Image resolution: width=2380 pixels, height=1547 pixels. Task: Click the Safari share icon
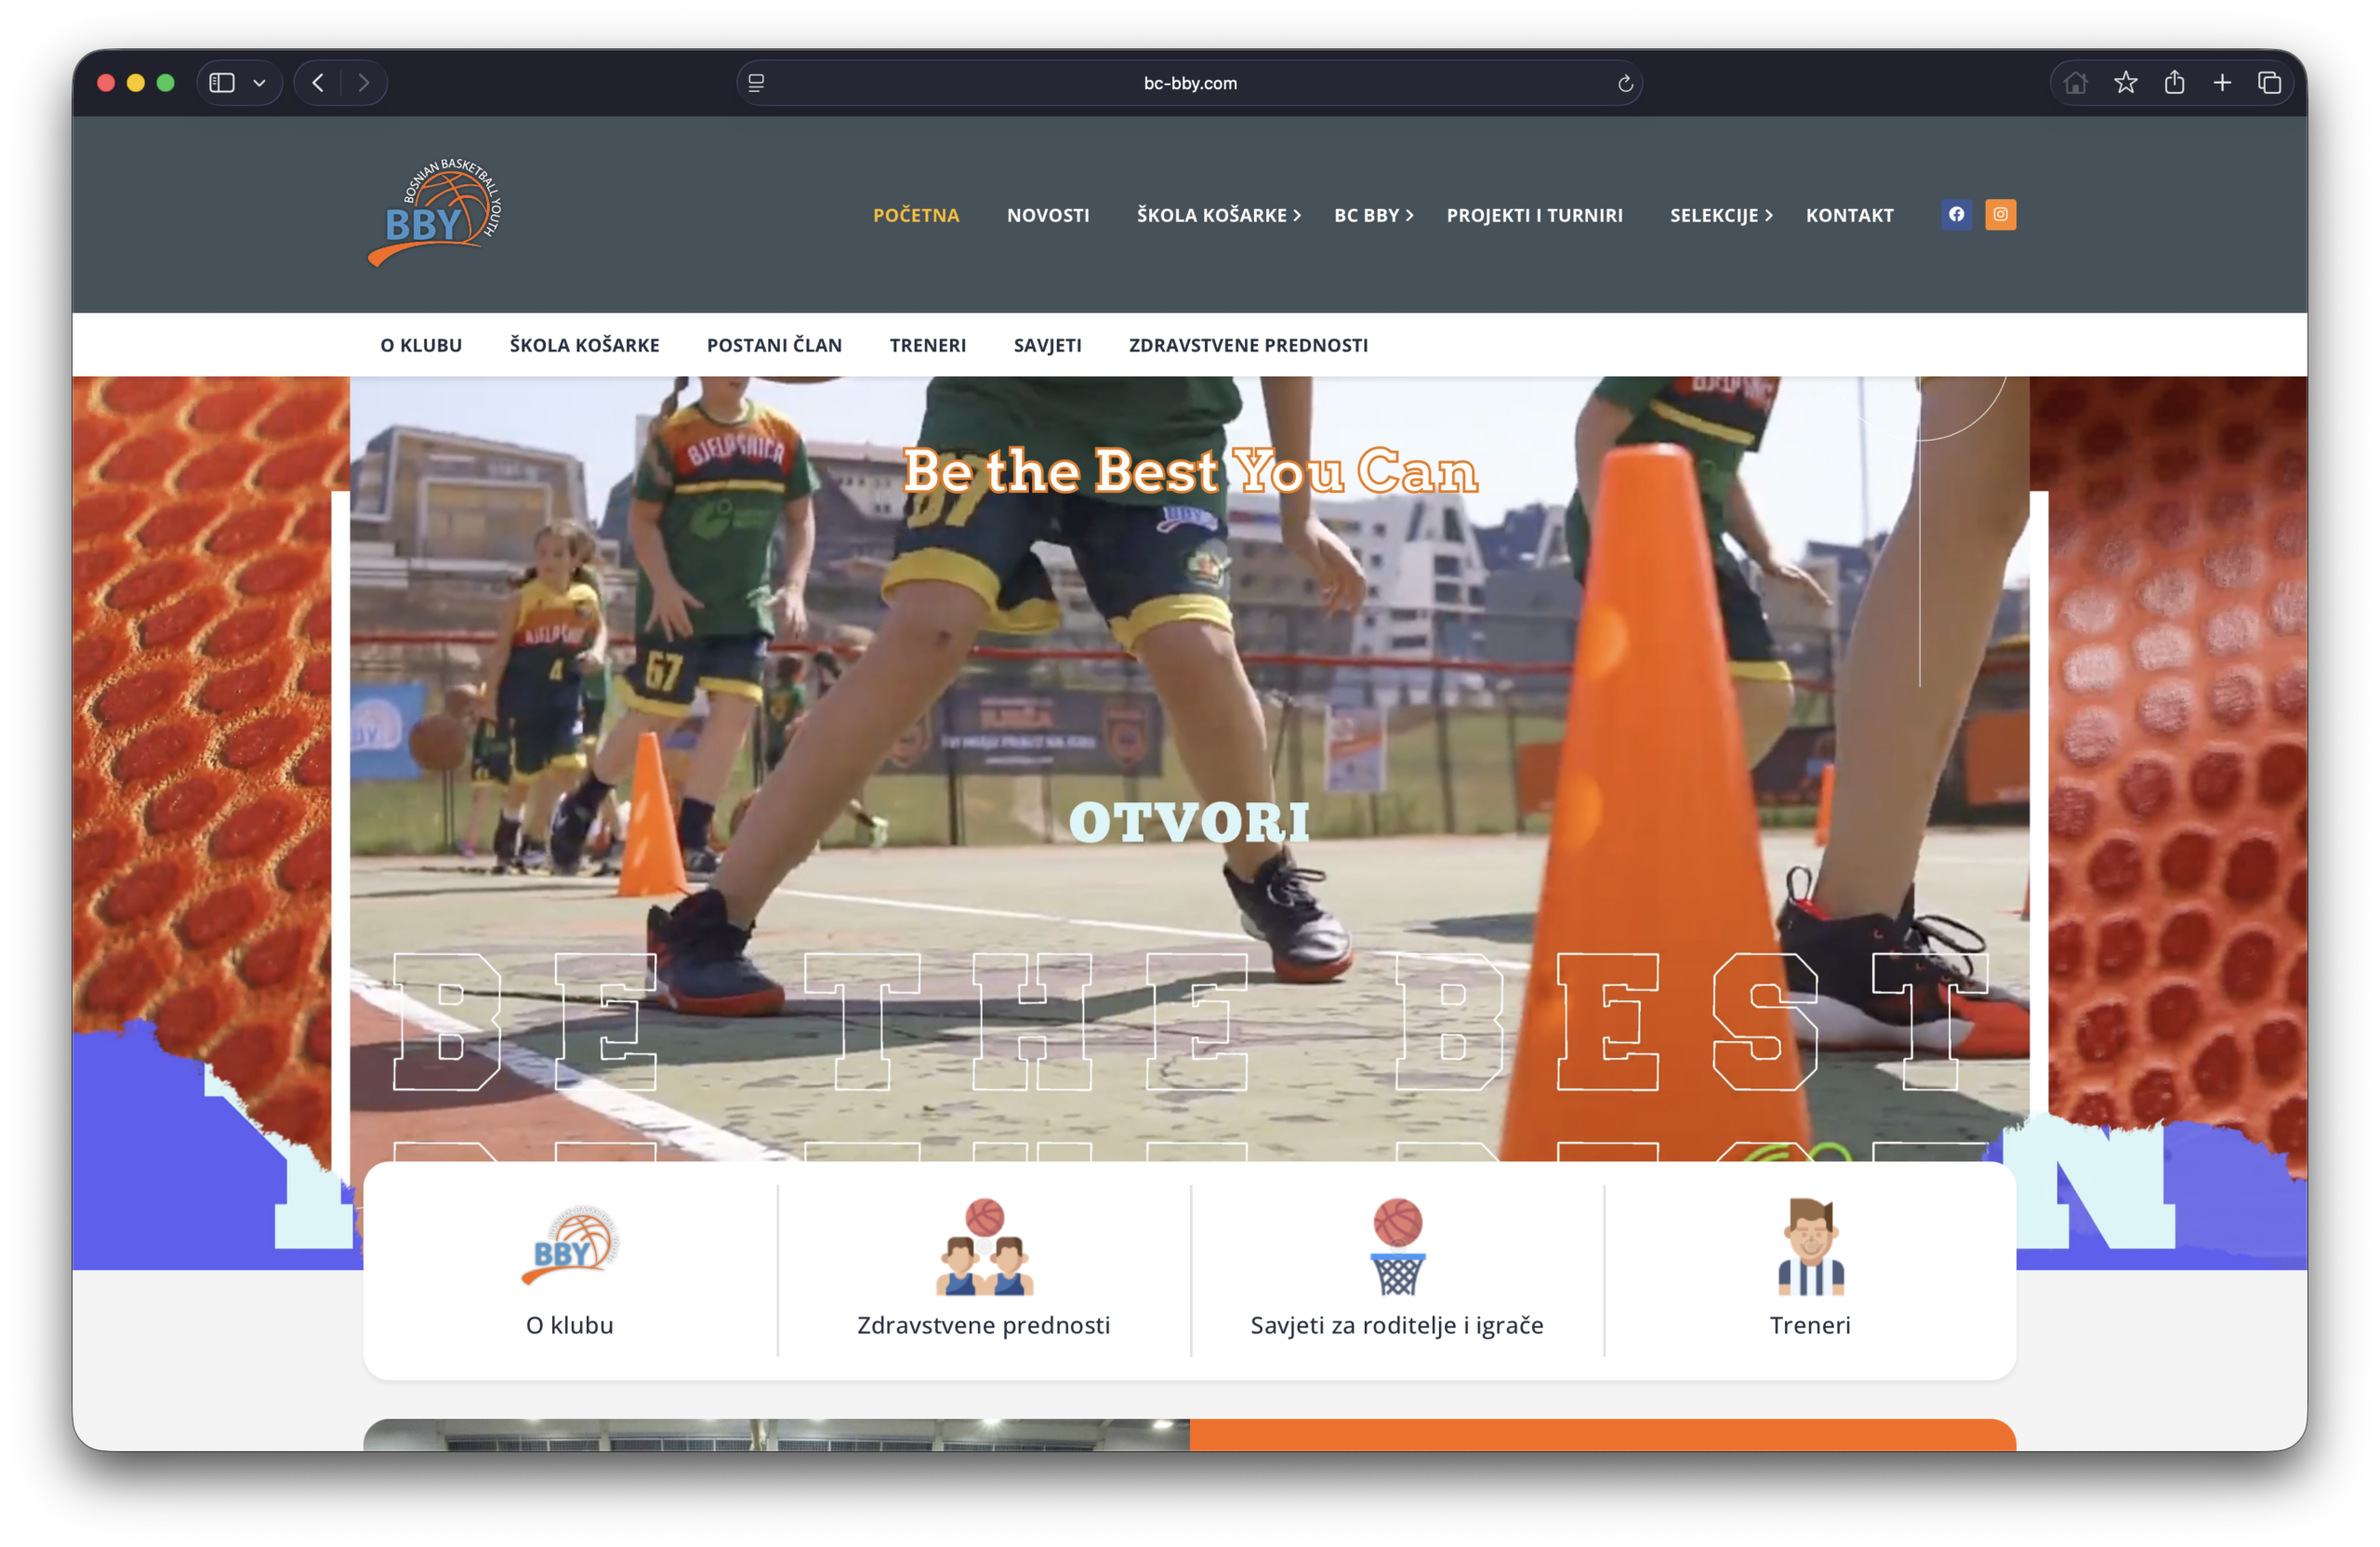2174,83
